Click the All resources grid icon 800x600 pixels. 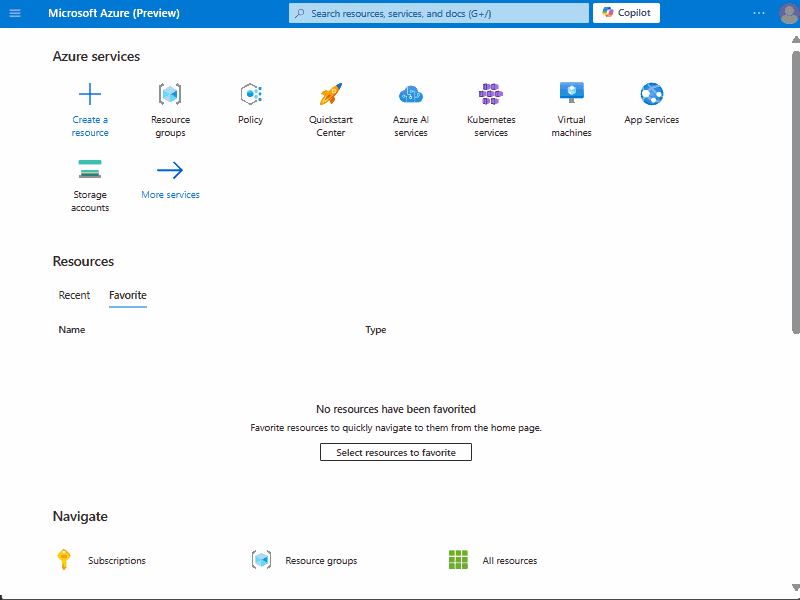pos(458,560)
